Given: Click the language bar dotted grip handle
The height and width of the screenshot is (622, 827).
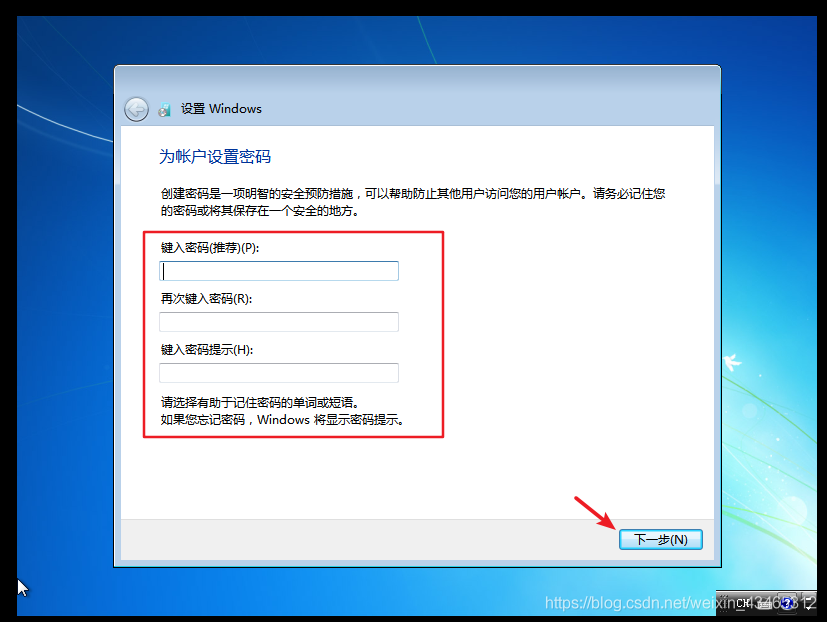Looking at the screenshot, I should tap(724, 604).
